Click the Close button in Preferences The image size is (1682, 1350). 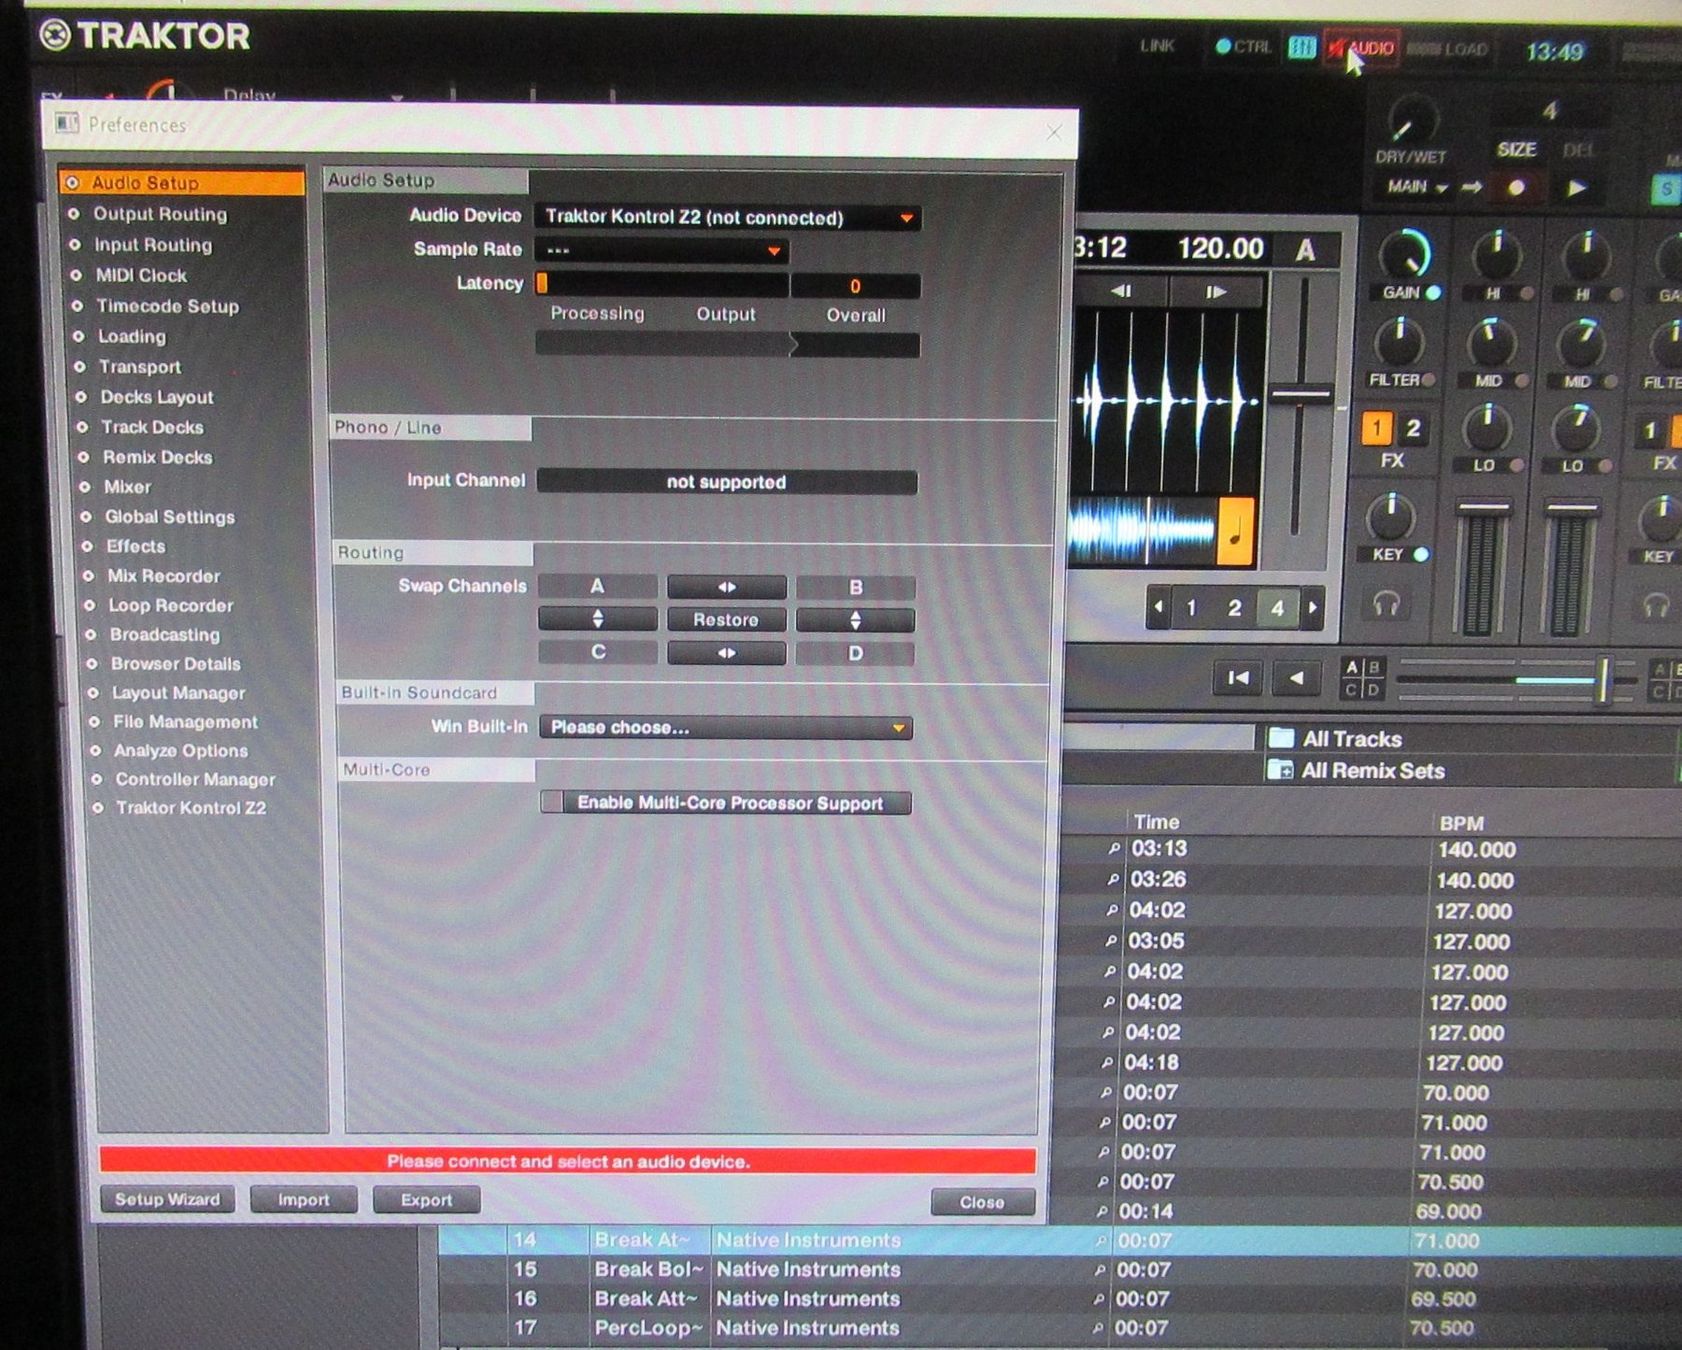tap(982, 1202)
